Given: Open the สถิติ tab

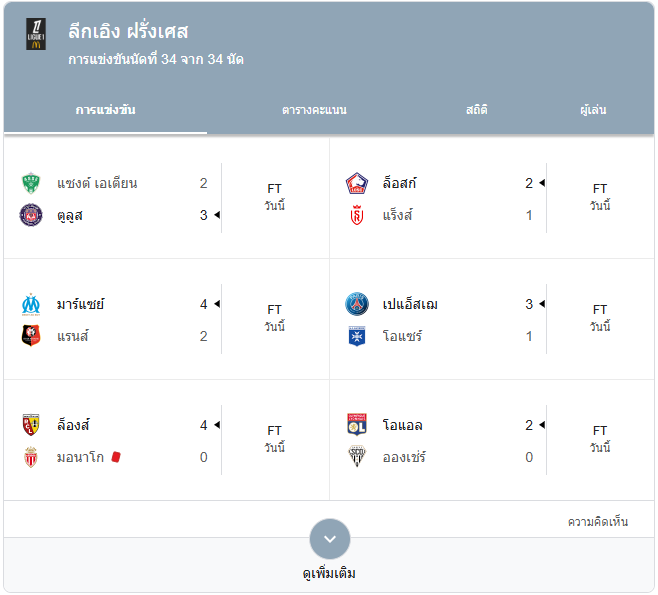Looking at the screenshot, I should [477, 110].
